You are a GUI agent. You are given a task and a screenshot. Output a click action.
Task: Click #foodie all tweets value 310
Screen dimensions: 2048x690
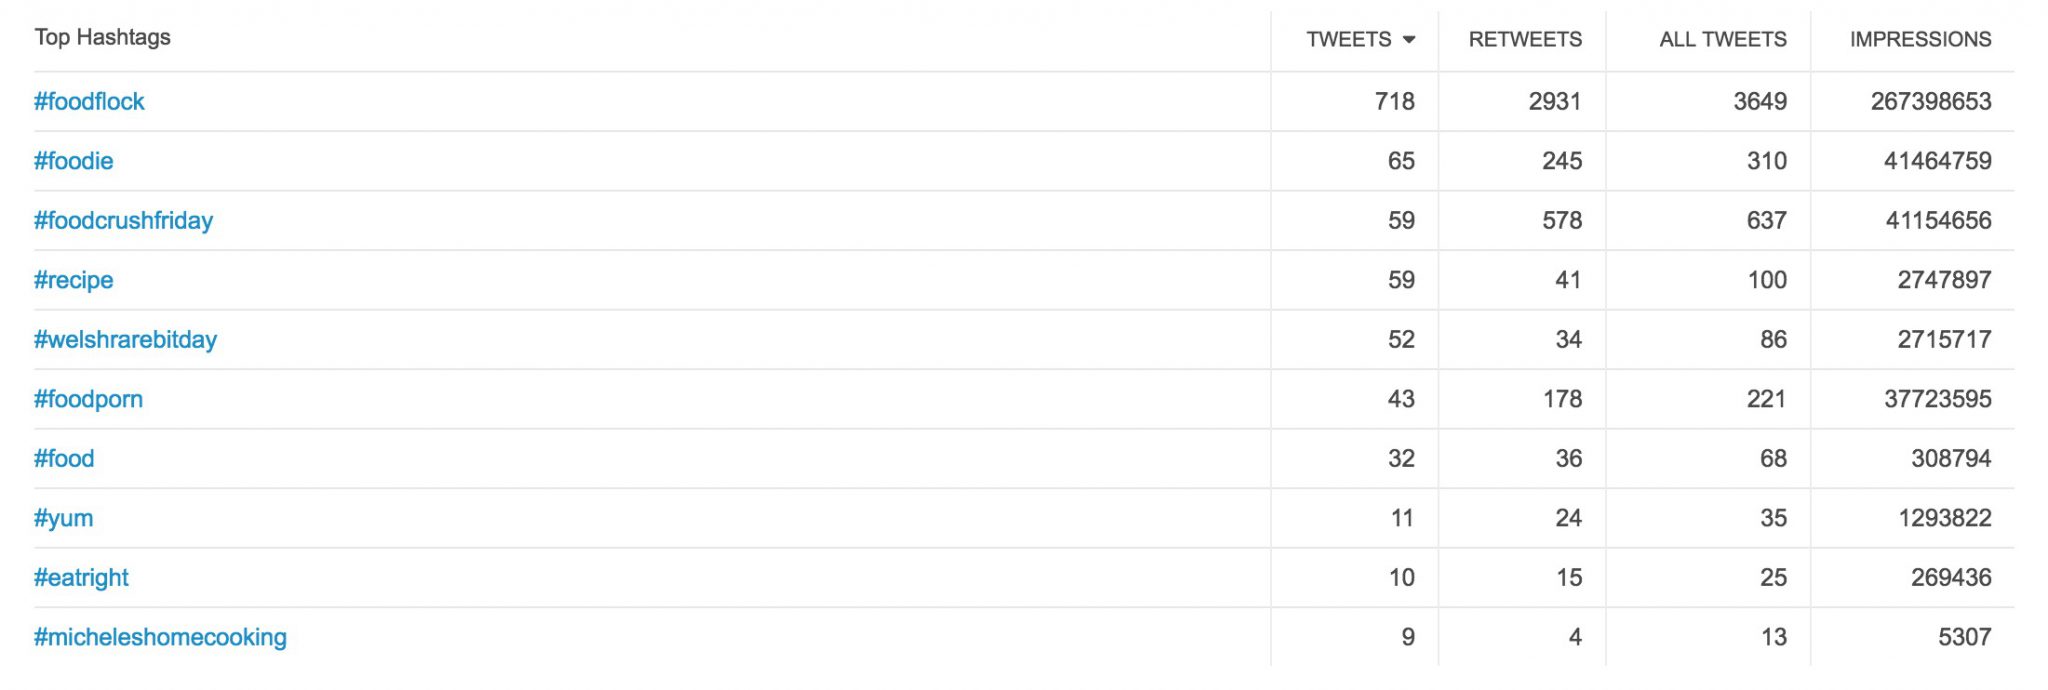[1766, 161]
